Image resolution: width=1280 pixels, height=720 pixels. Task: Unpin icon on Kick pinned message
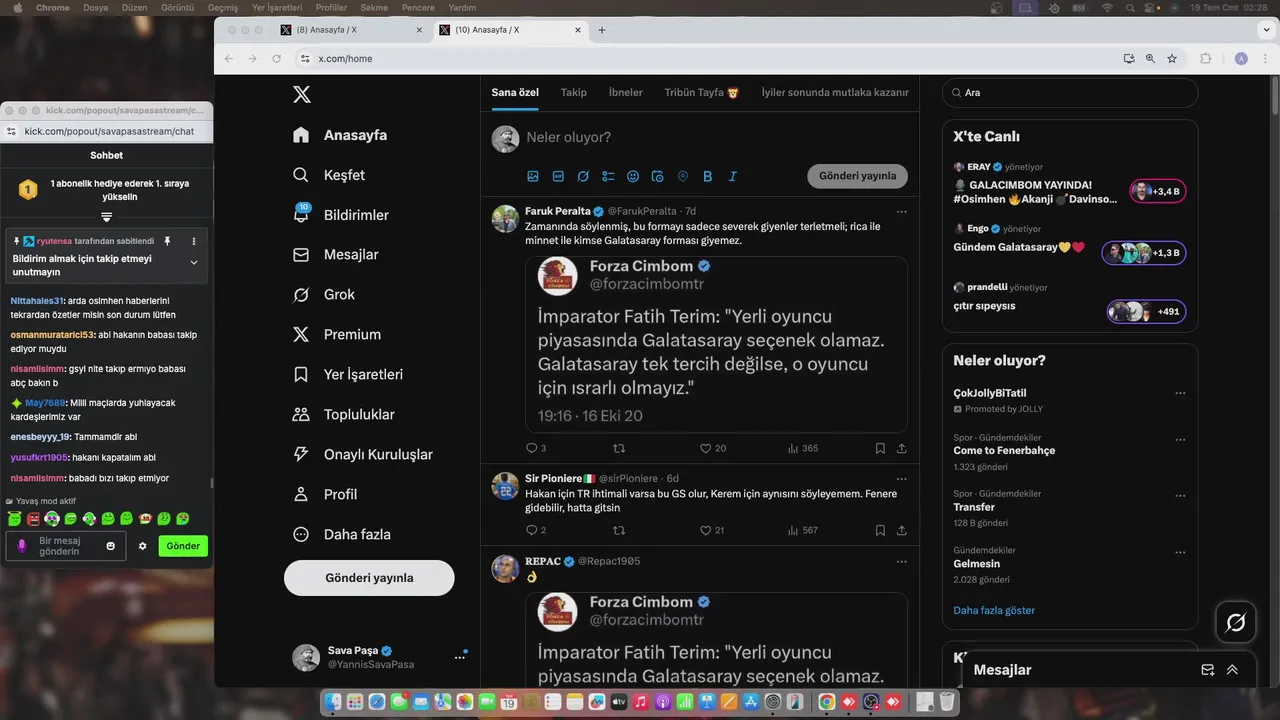click(x=168, y=241)
